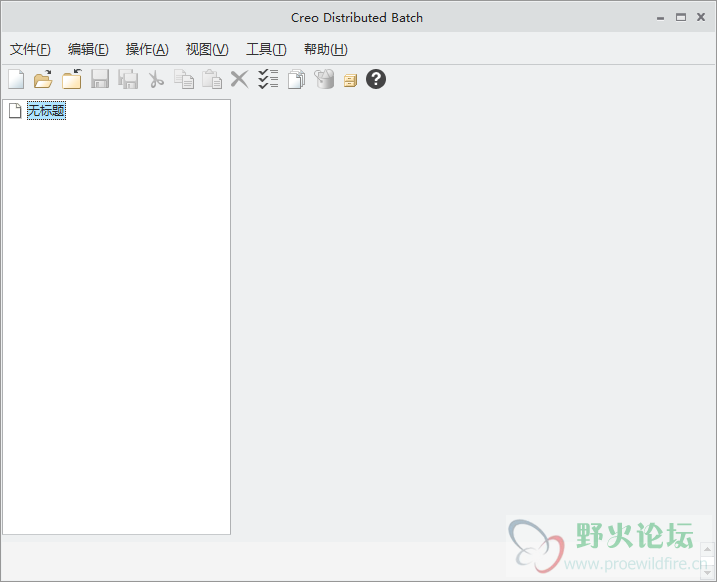The height and width of the screenshot is (582, 717).
Task: Click the folder icon with the back arrow
Action: 72,79
